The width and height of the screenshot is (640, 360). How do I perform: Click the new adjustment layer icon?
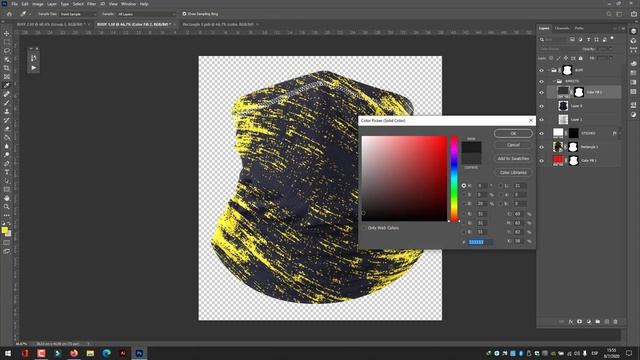(x=589, y=322)
